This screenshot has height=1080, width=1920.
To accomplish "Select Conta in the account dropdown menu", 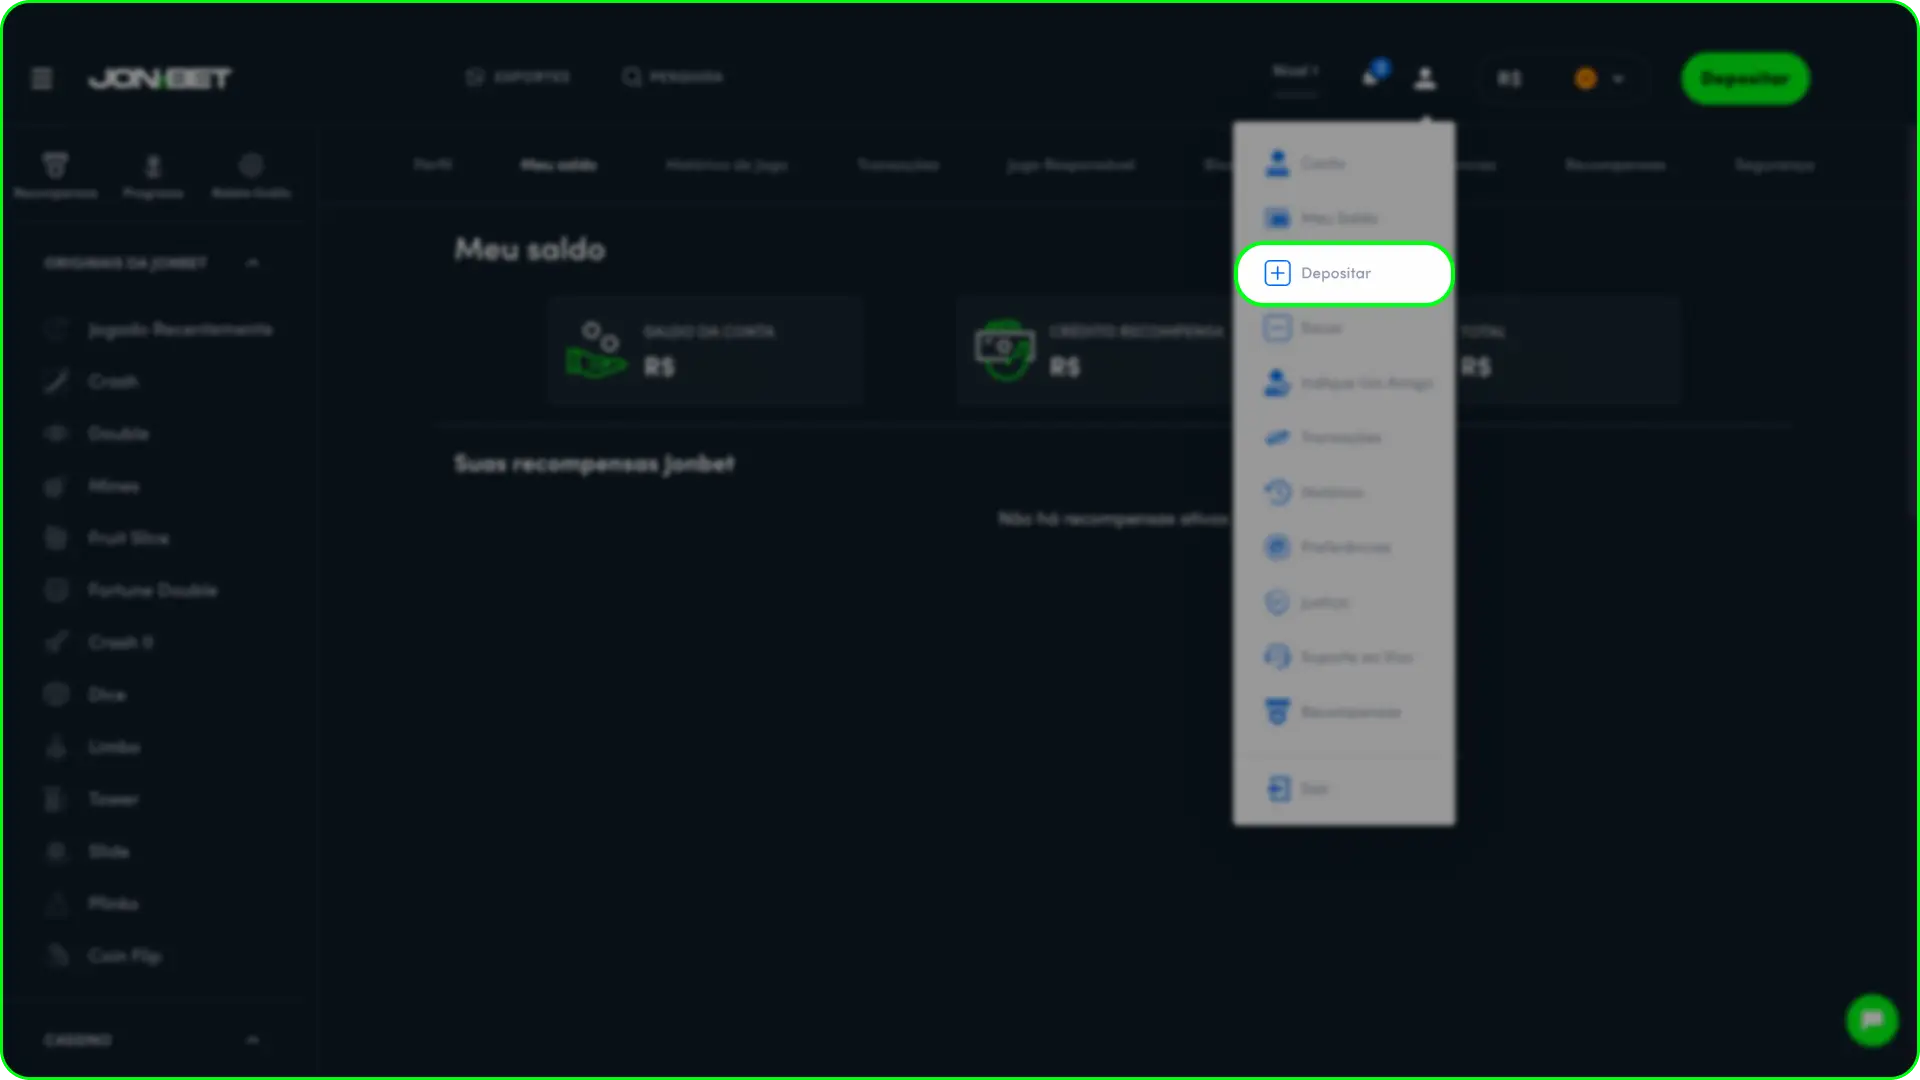I will 1344,163.
